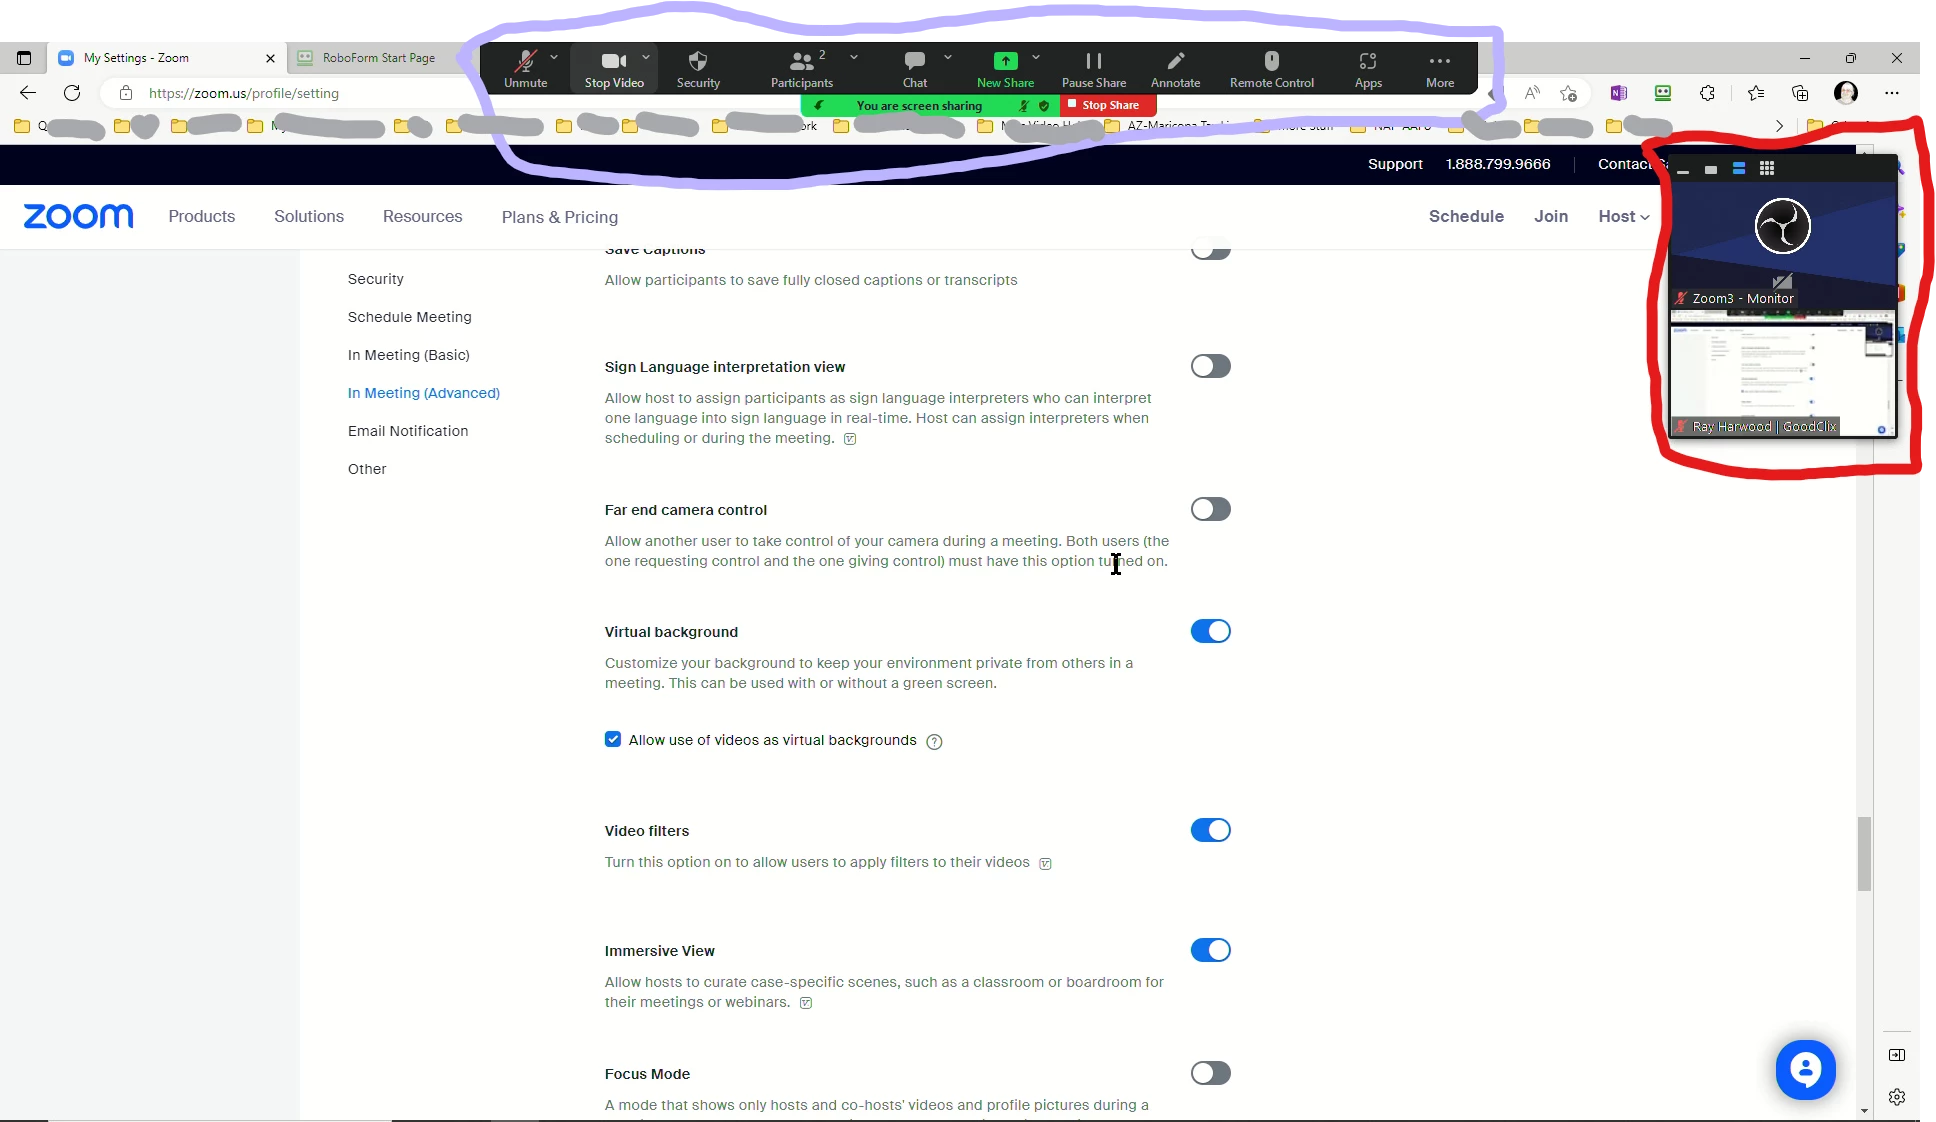Click the red Stop Share button
Screen dimensions: 1936x1122
(x=1108, y=105)
